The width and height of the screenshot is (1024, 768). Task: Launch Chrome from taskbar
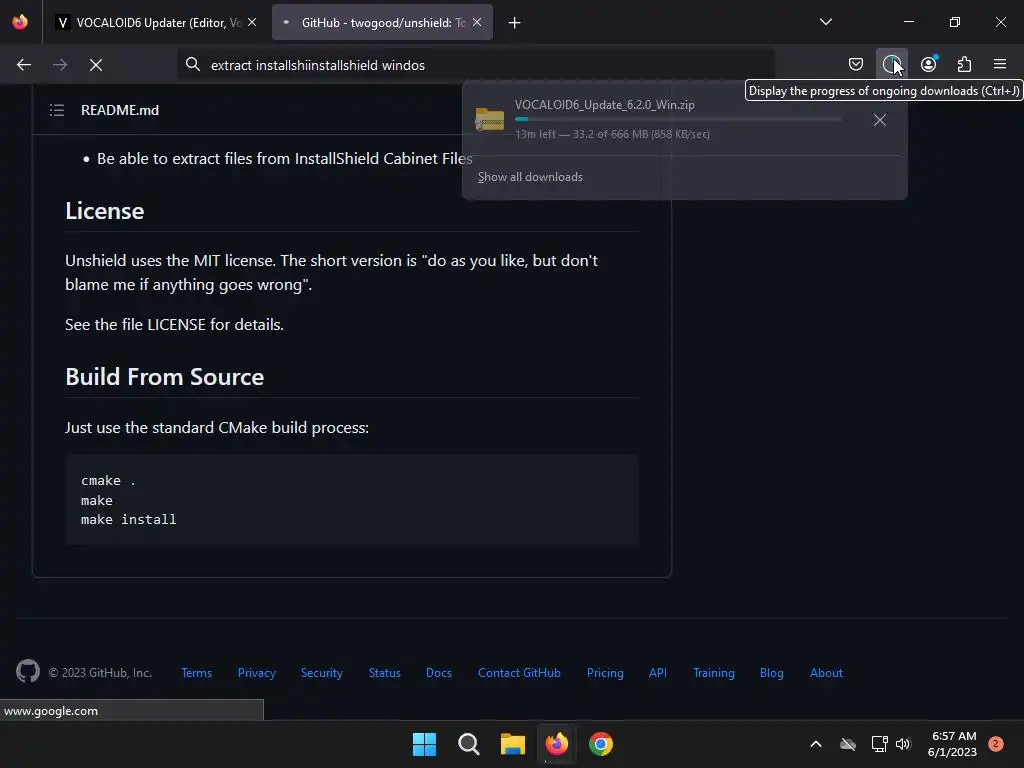pos(601,744)
